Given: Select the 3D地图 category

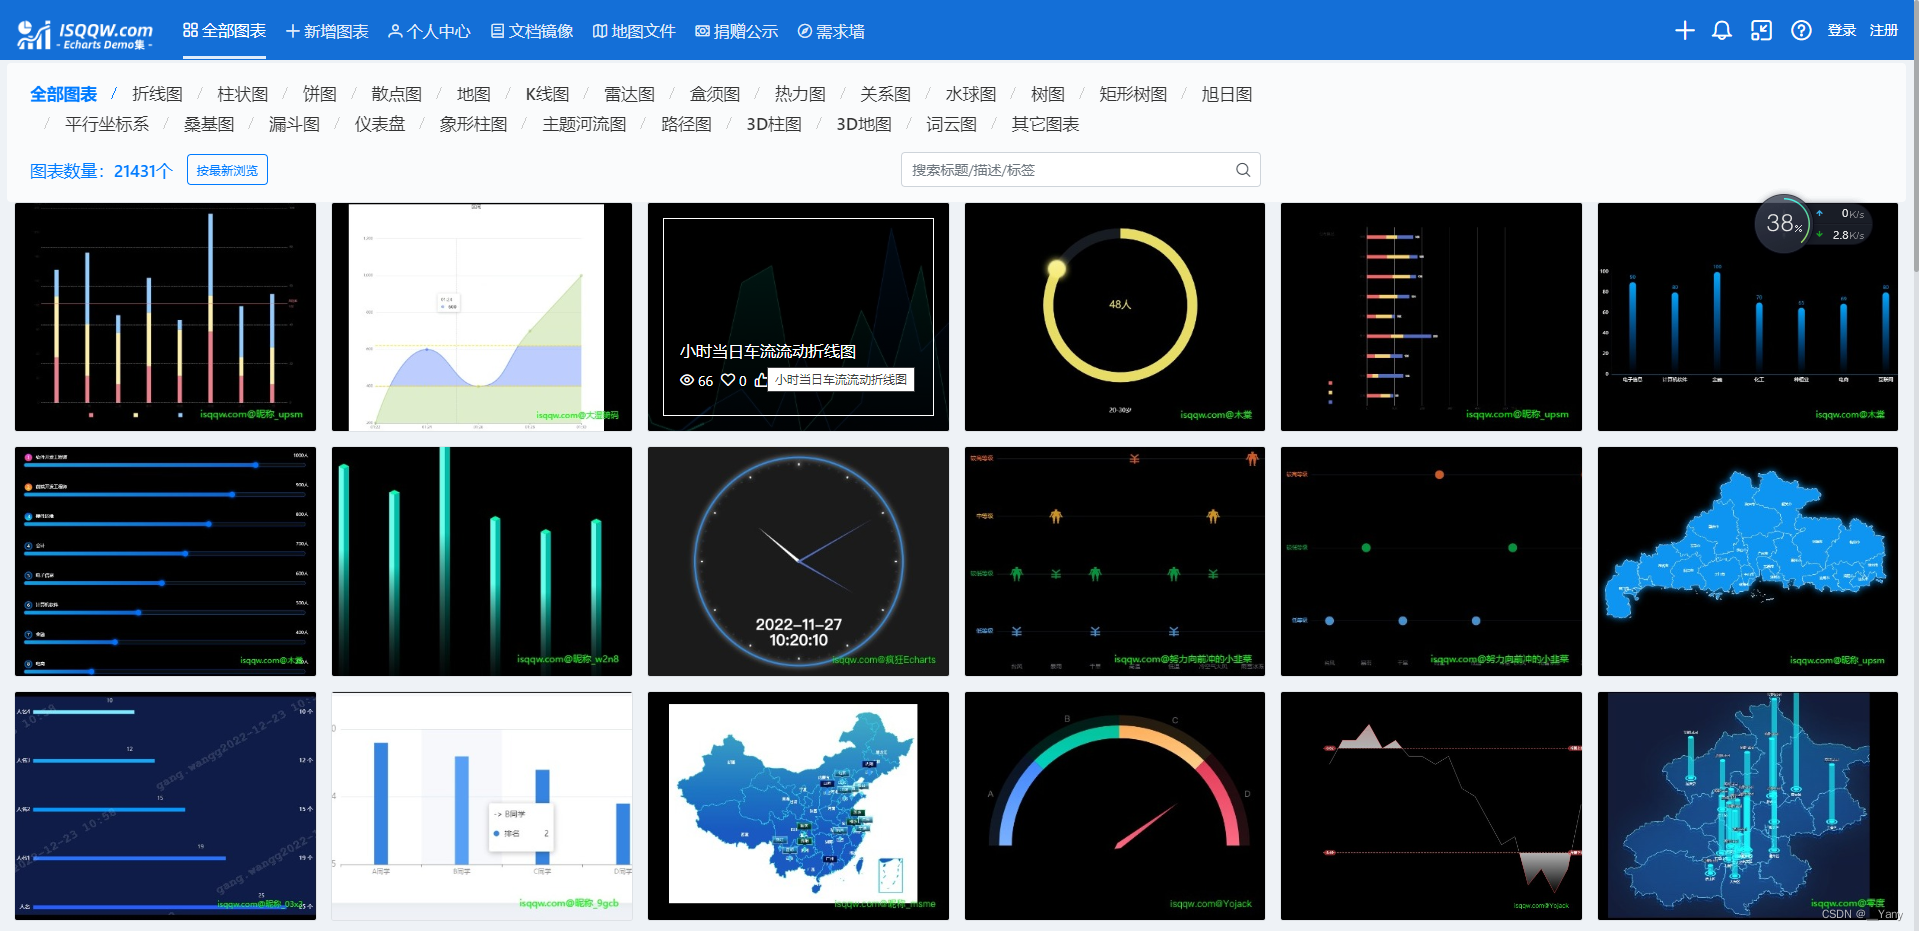Looking at the screenshot, I should 862,124.
